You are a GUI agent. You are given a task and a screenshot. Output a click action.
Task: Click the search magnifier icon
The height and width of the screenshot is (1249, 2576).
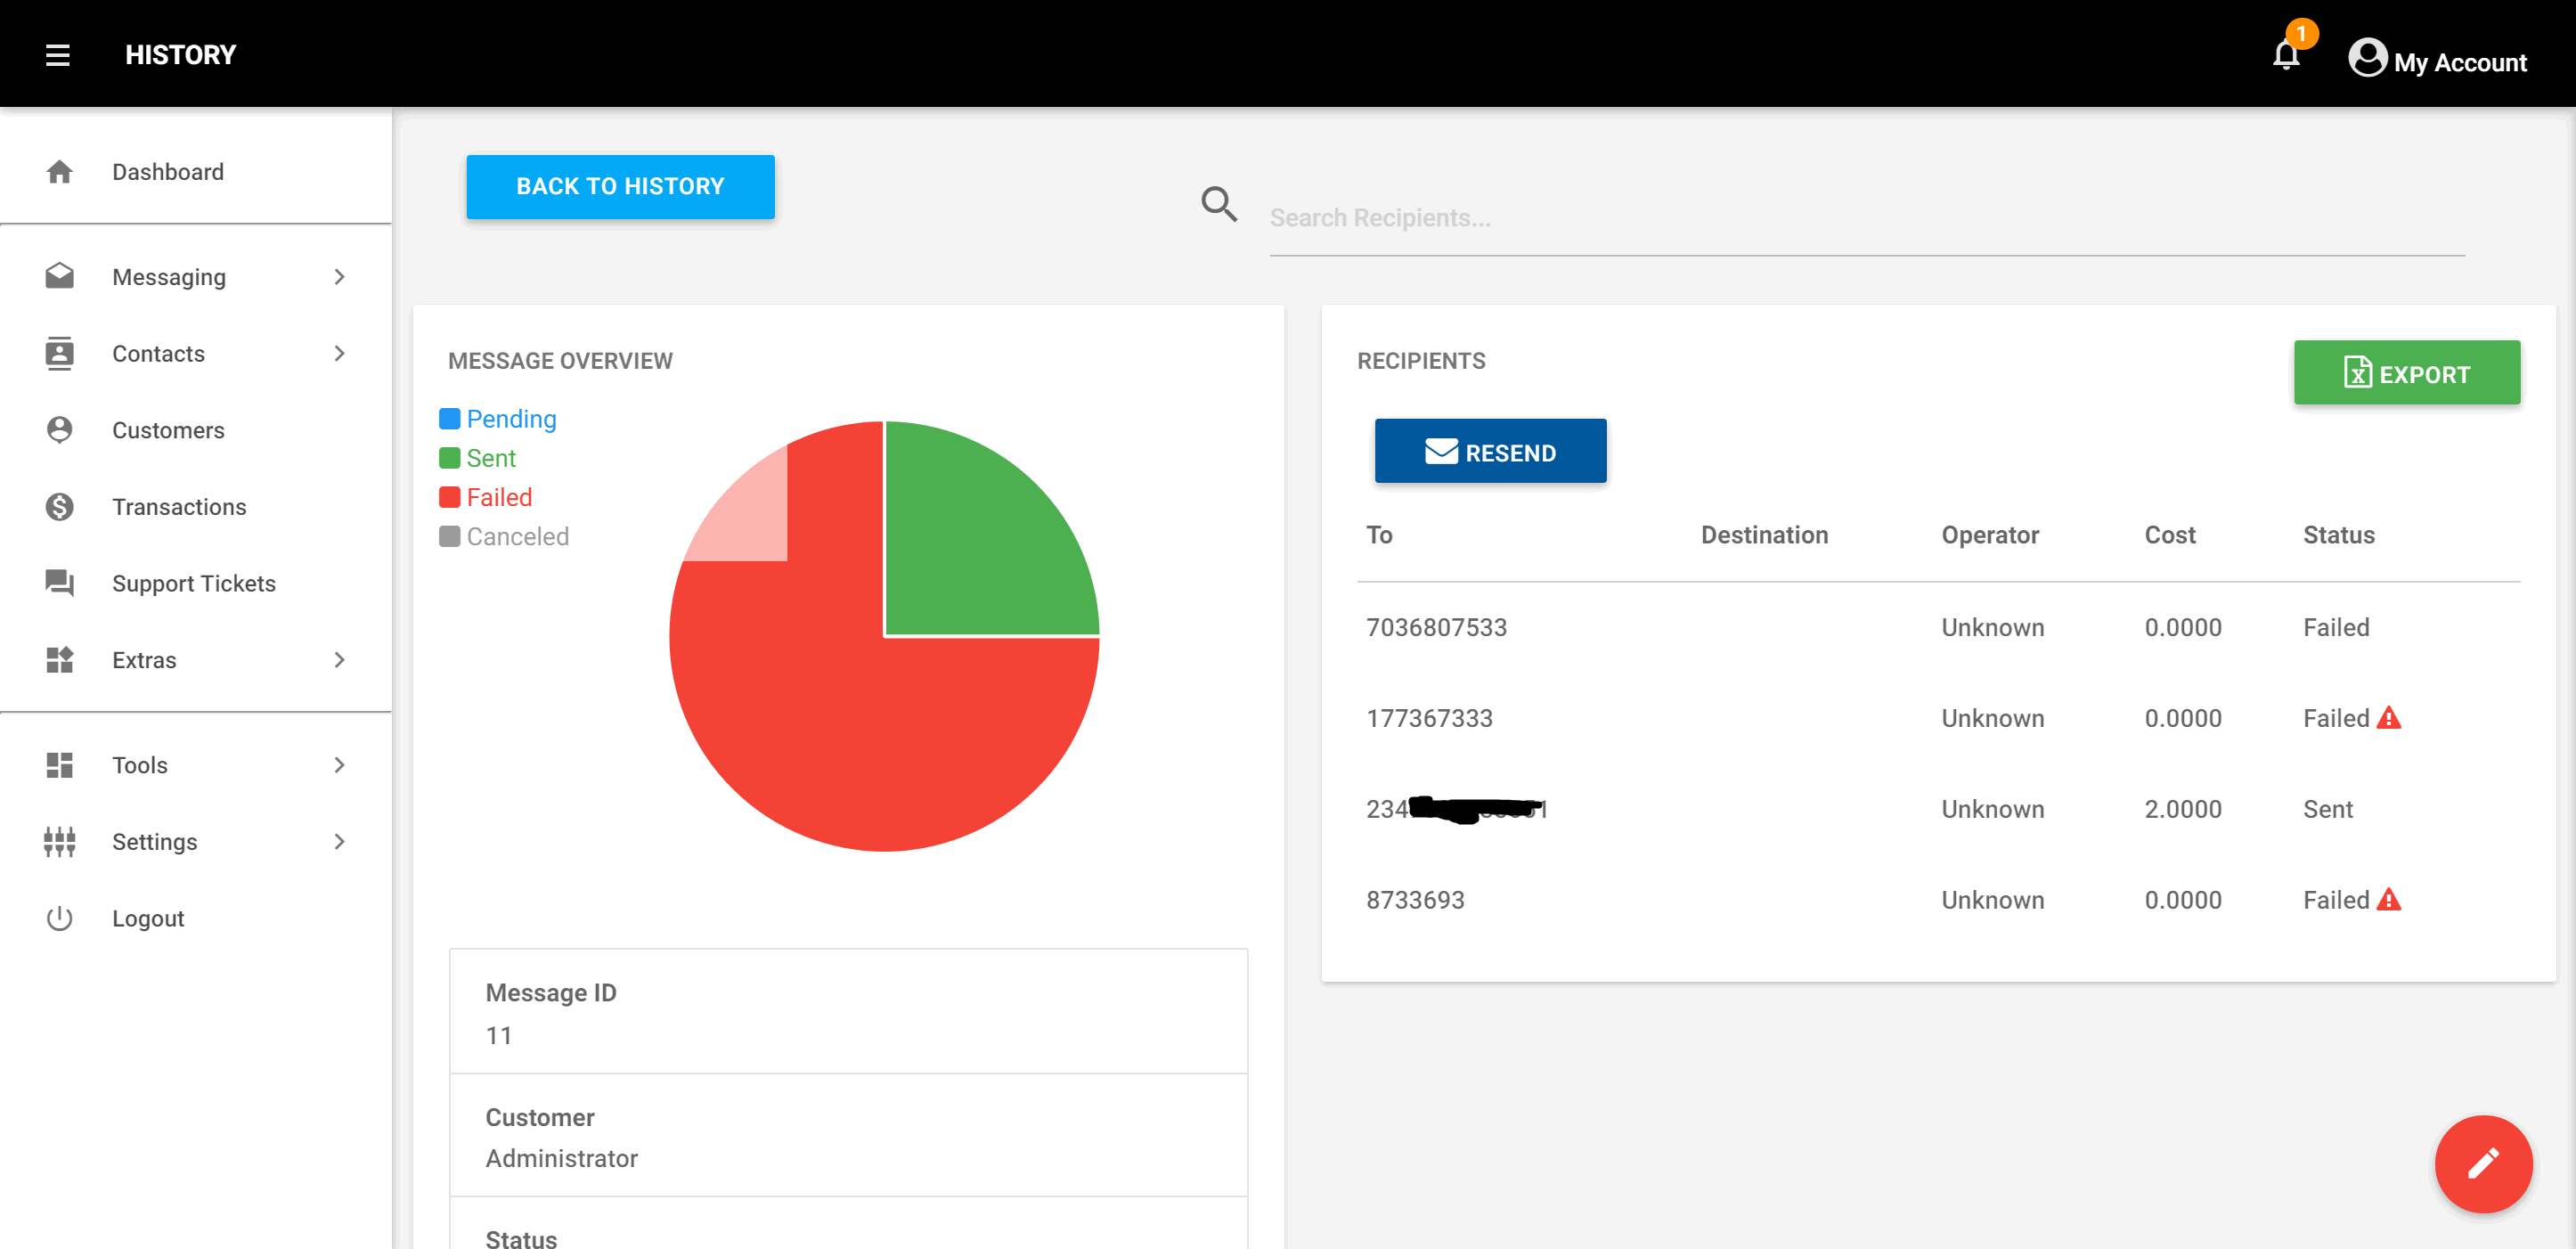tap(1219, 204)
